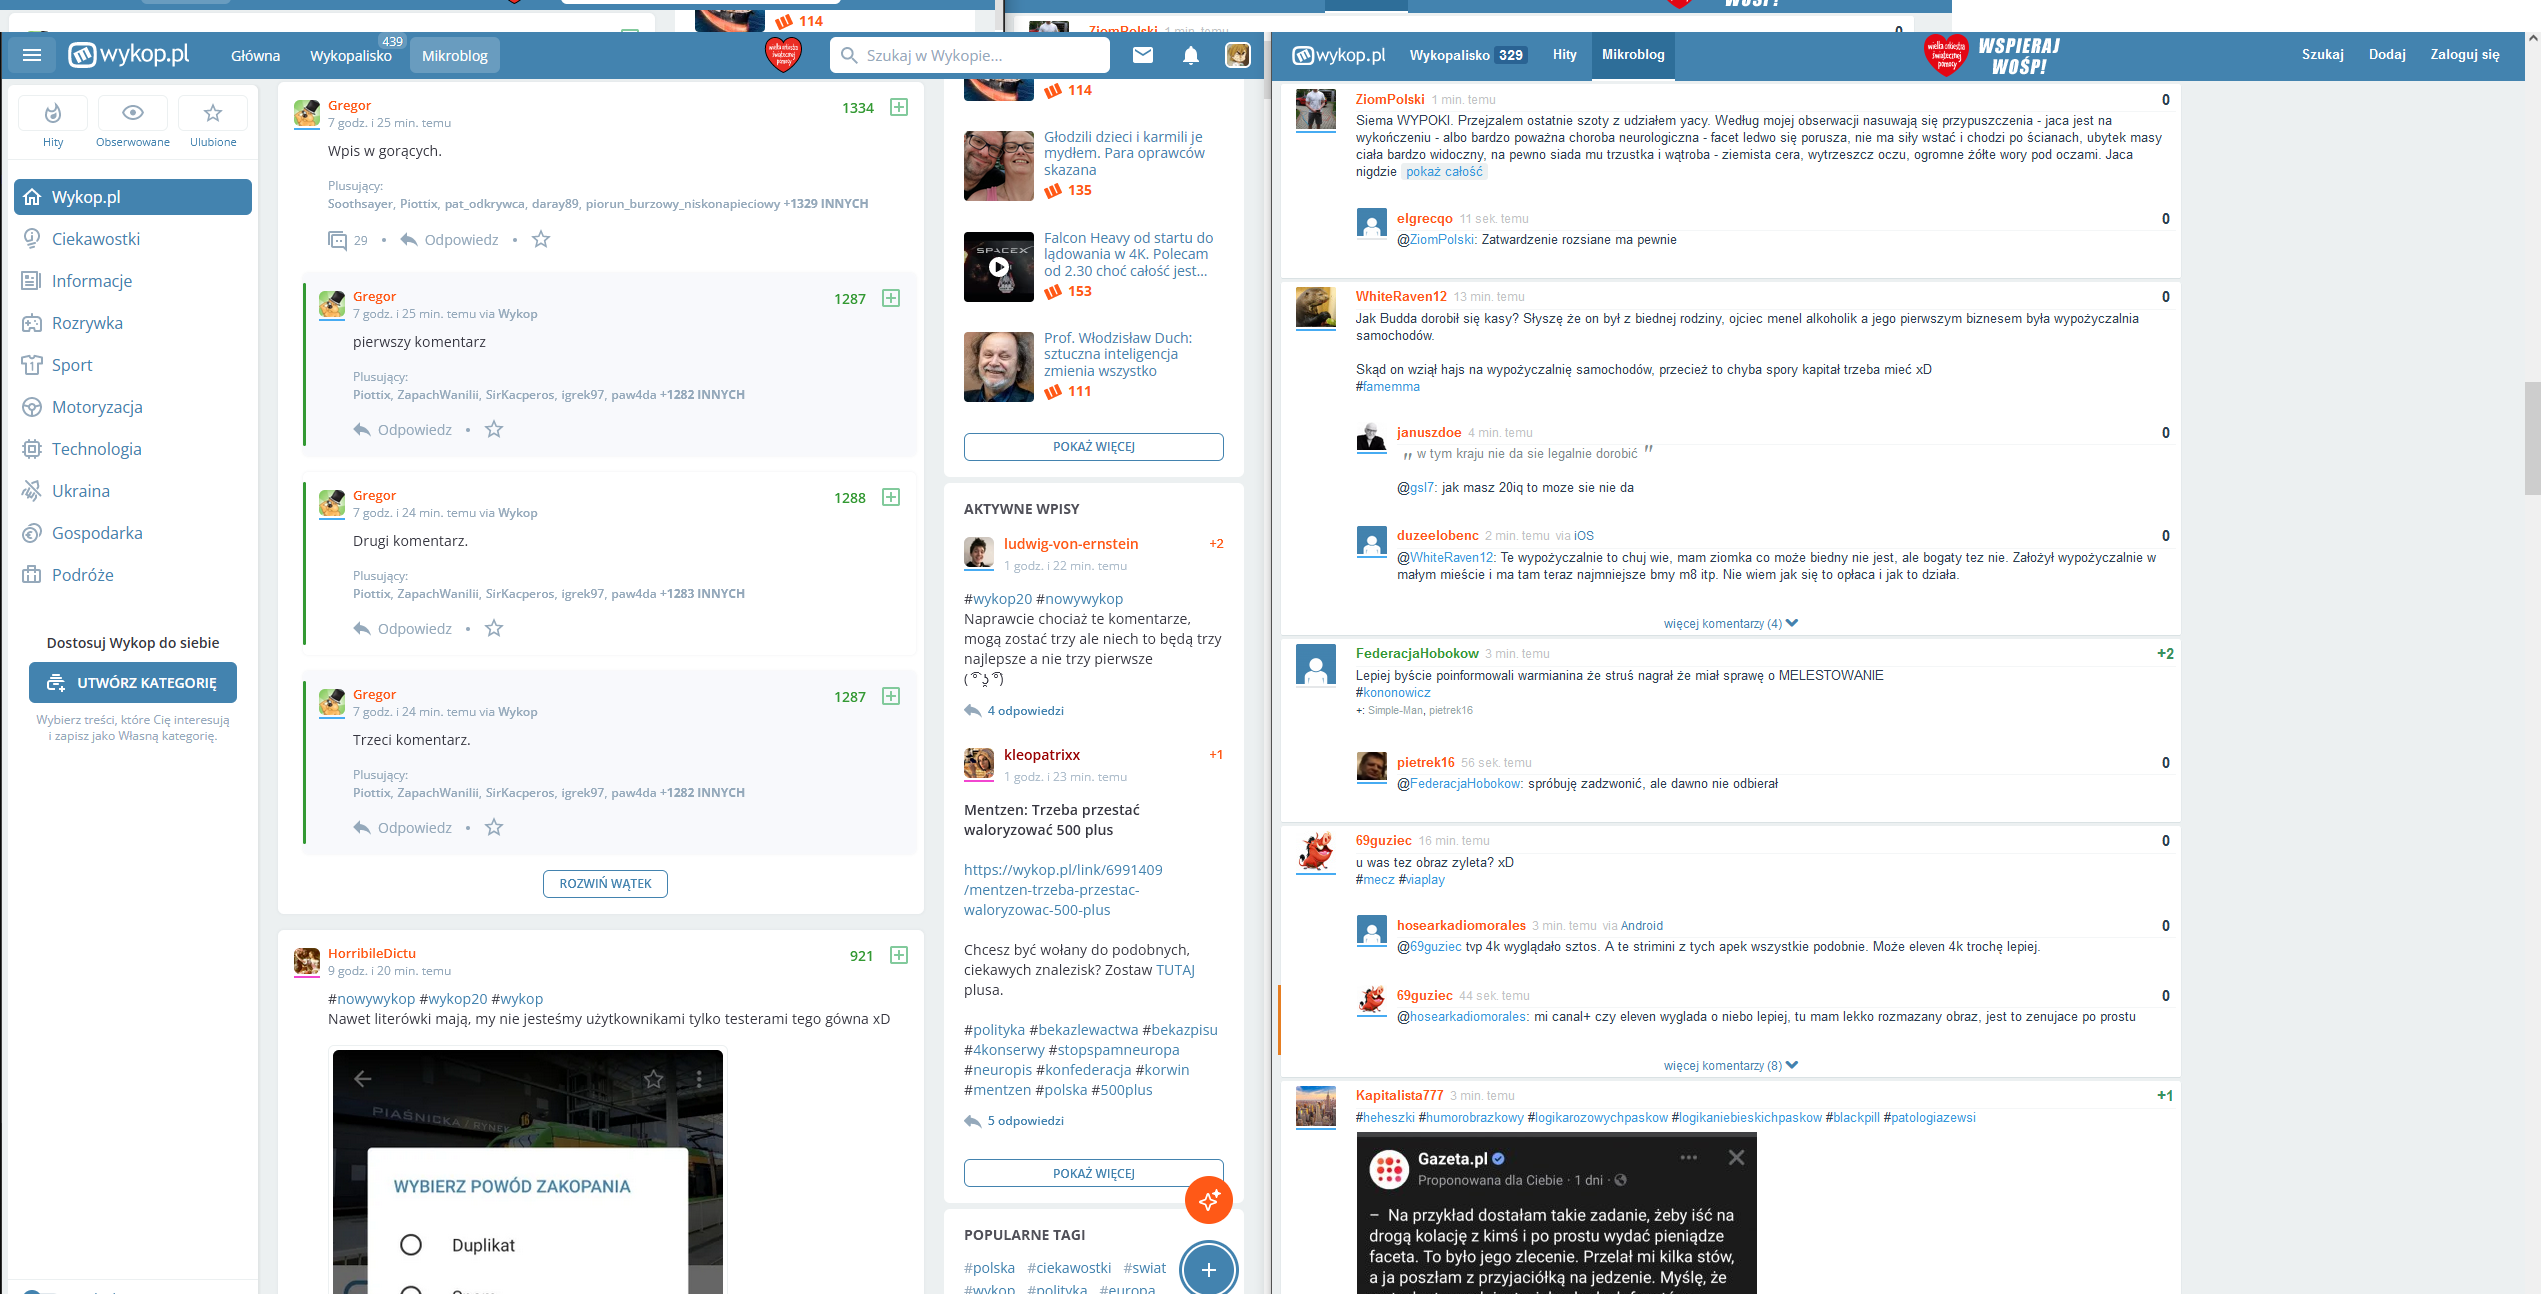
Task: Expand więcej komentarzy (4)
Action: 1730,623
